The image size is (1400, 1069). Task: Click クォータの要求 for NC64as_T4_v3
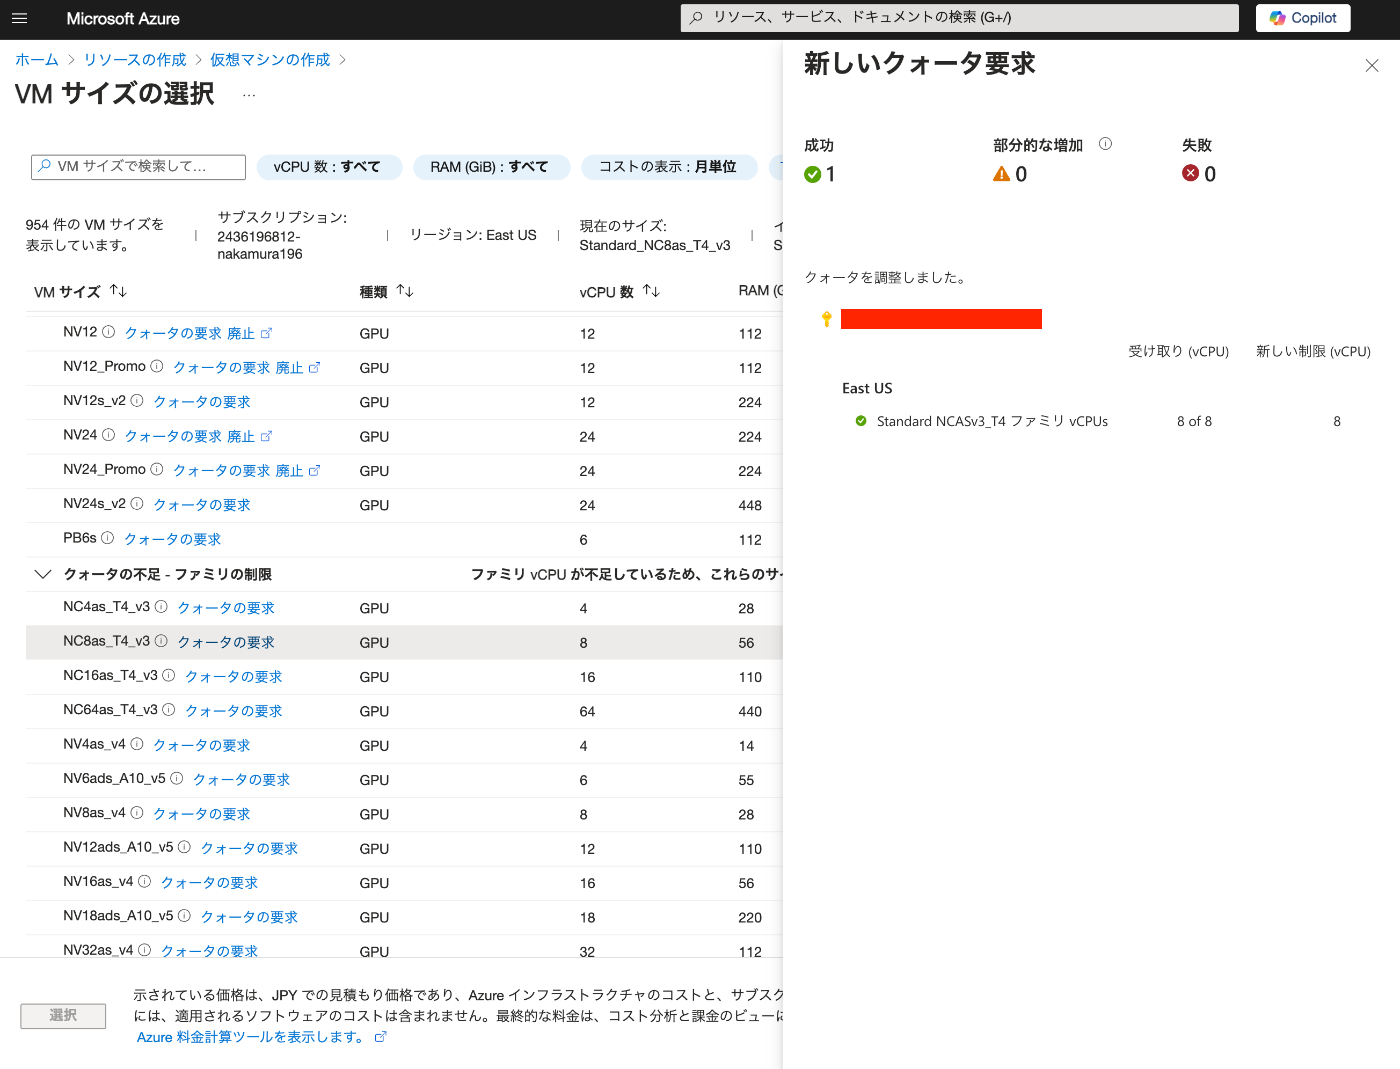[233, 710]
